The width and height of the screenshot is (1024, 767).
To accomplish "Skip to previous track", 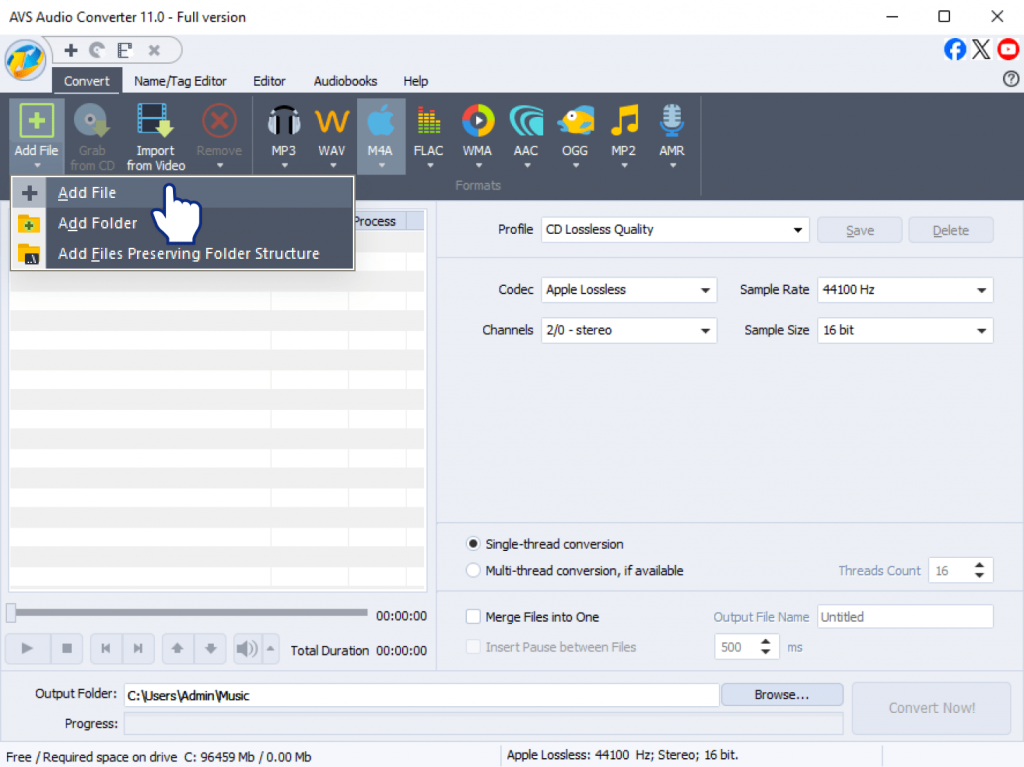I will click(x=106, y=649).
